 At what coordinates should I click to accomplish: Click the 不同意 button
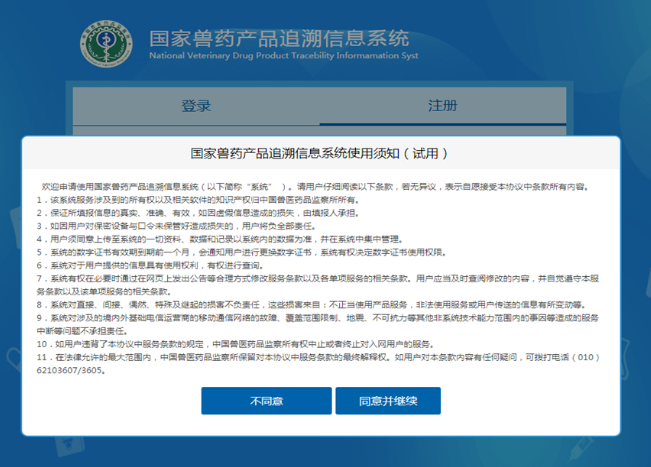[x=266, y=401]
